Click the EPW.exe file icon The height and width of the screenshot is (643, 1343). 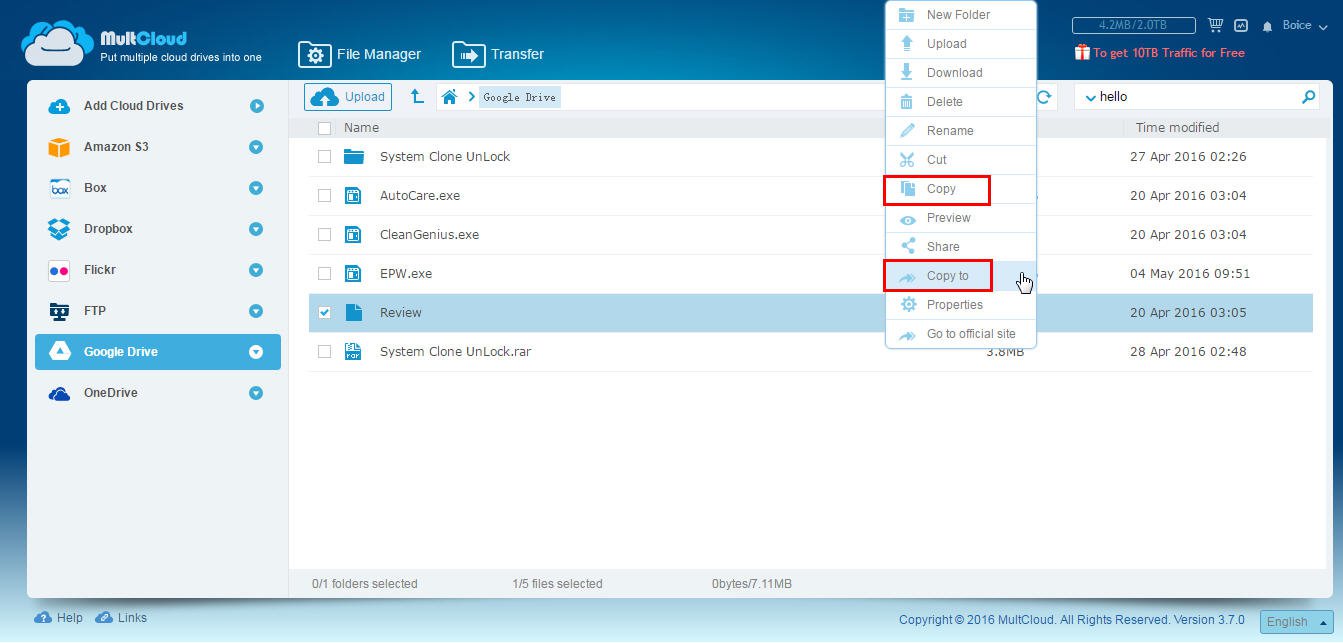coord(353,274)
